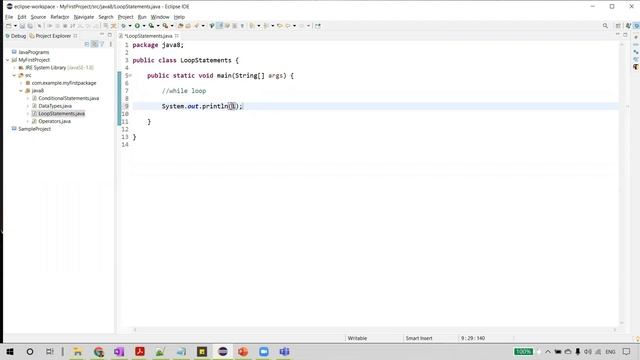640x360 pixels.
Task: Open the Source menu
Action: click(x=38, y=17)
